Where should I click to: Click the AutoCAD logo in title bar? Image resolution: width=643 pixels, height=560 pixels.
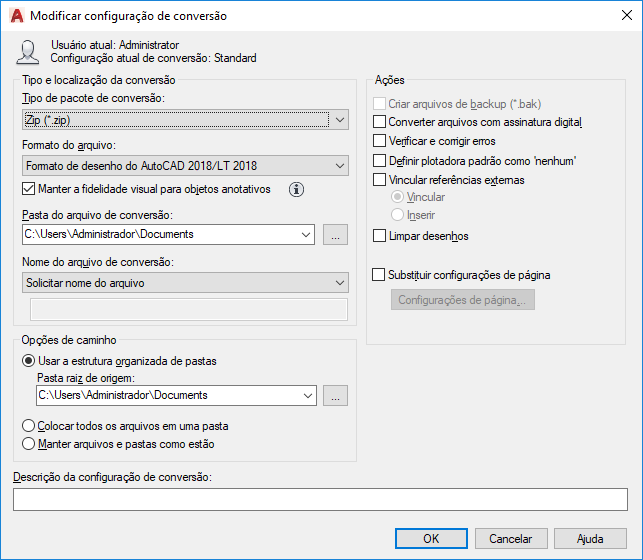click(17, 16)
